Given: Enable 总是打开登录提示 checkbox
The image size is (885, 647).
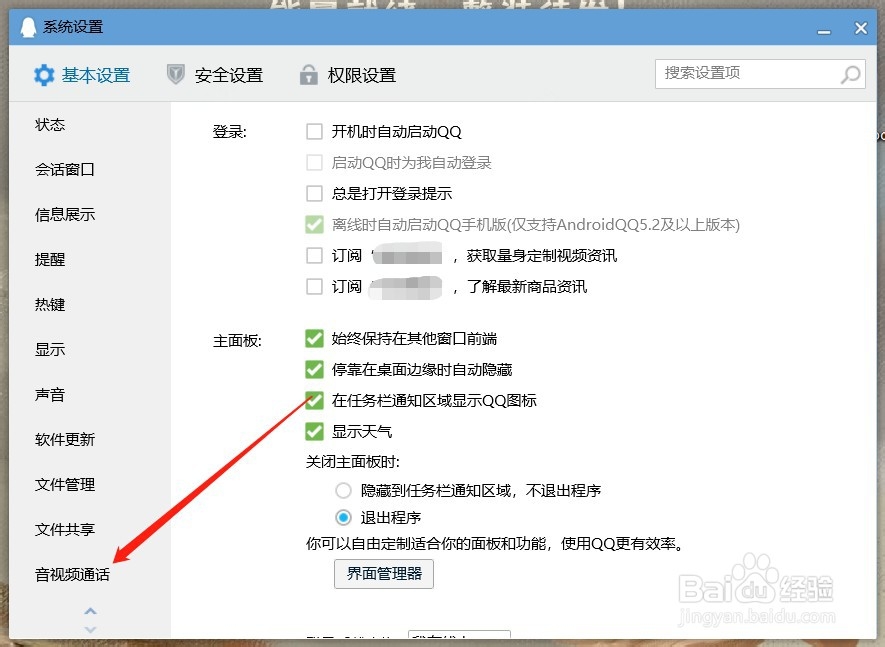Looking at the screenshot, I should [x=314, y=194].
